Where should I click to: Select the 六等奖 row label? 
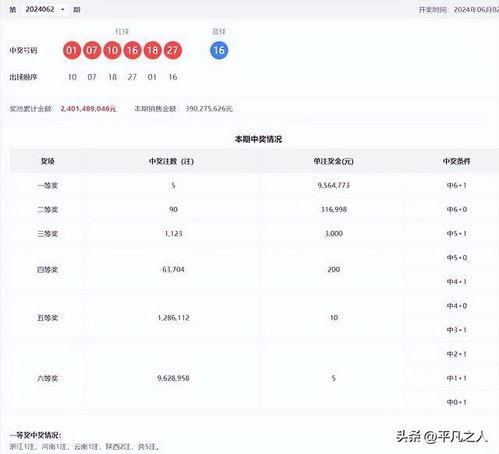(x=48, y=378)
